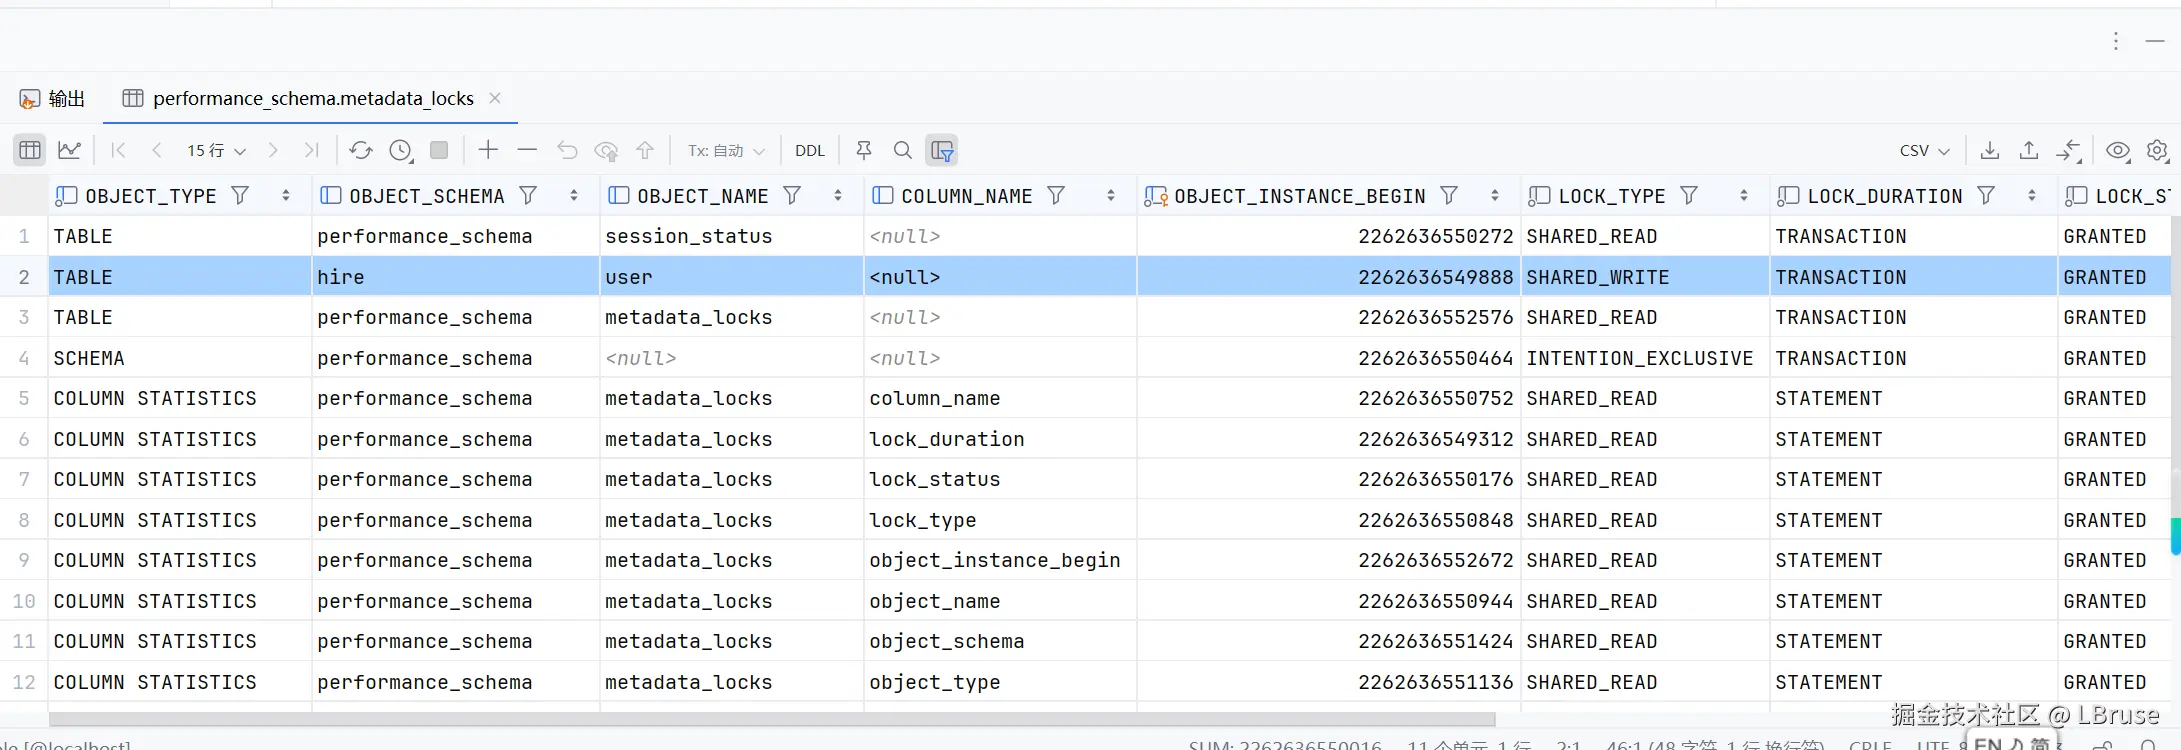Switch to the 输出 output tab
Screen dimensions: 2181x750
[53, 98]
